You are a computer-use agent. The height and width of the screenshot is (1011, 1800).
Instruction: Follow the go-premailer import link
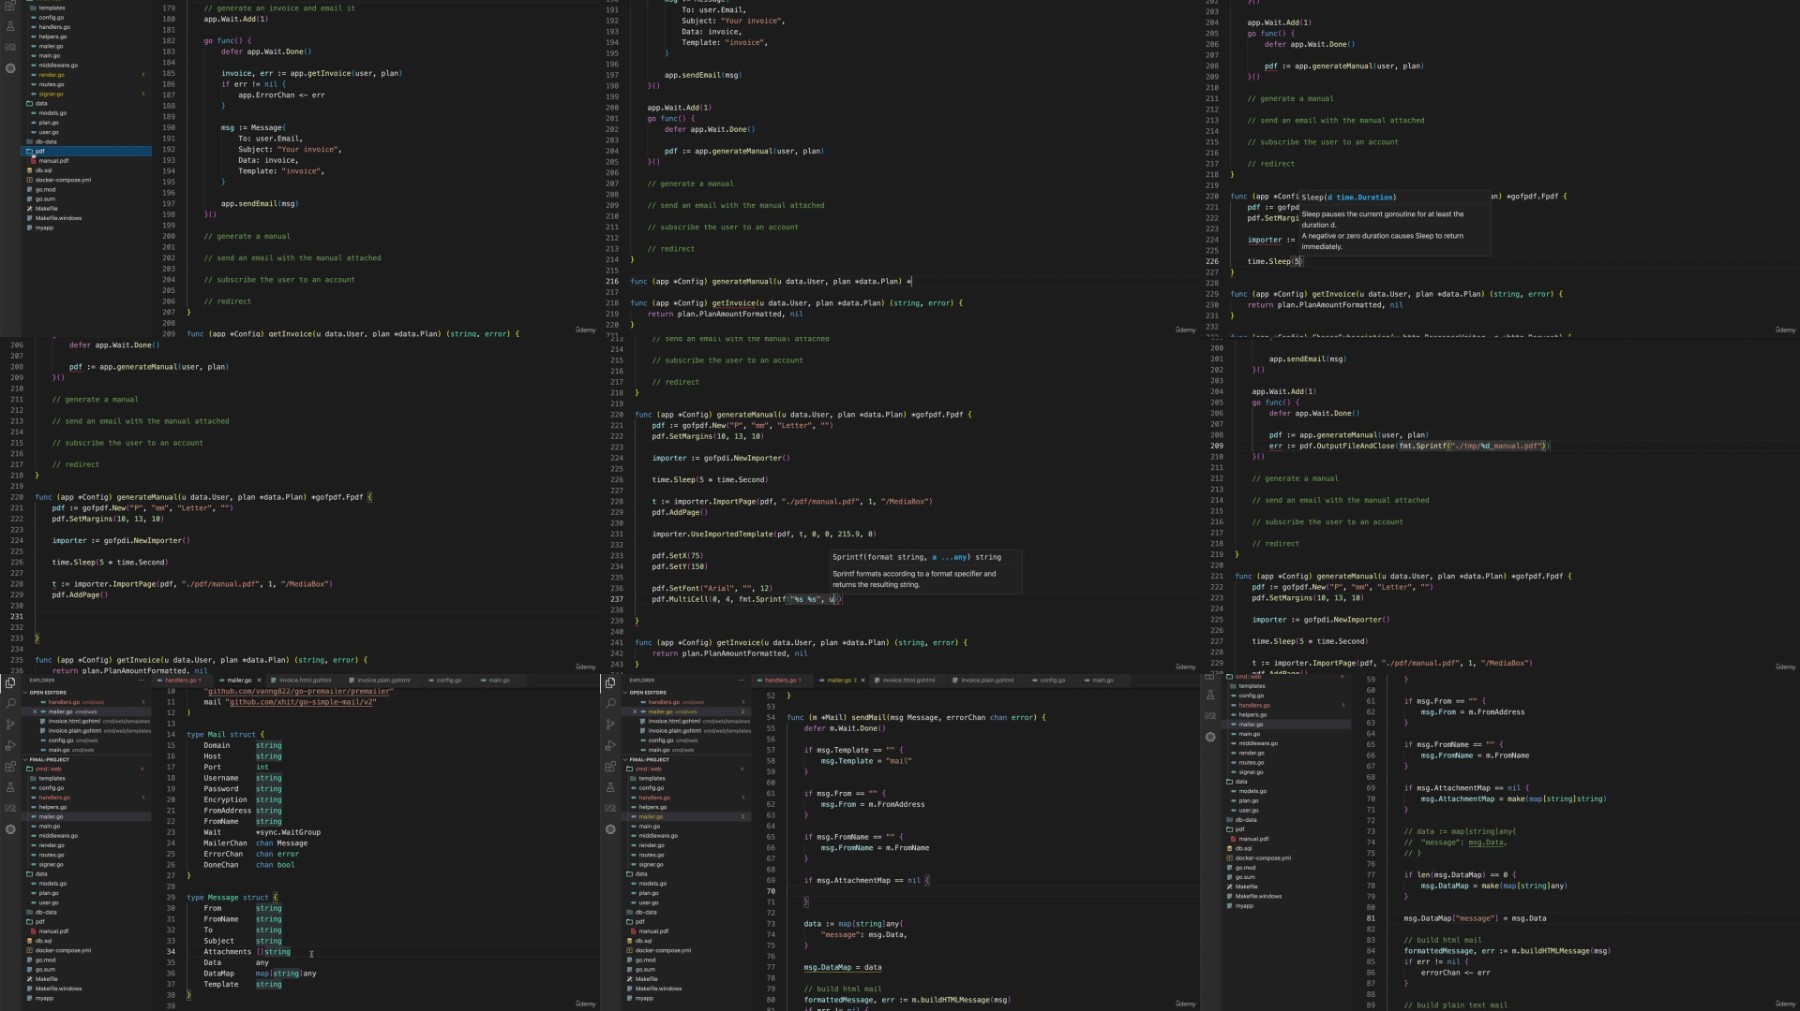299,691
